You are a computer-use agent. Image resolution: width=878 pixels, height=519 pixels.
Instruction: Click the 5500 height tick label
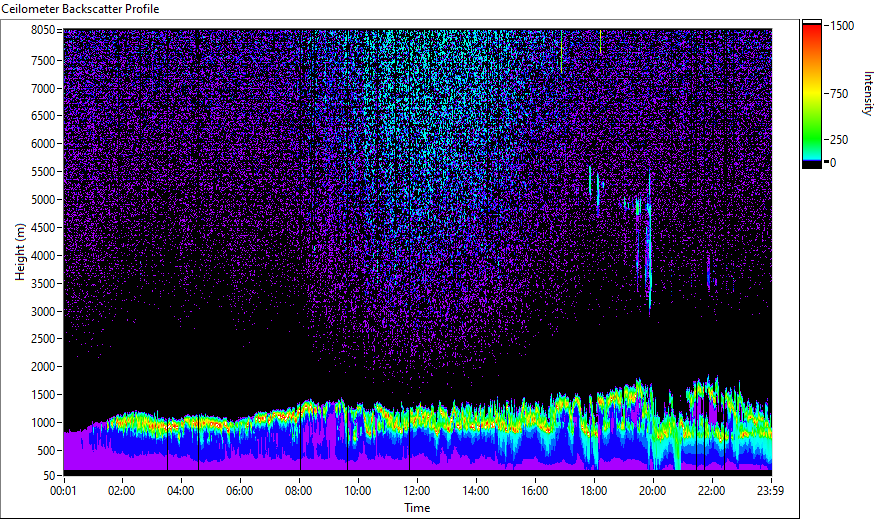43,172
